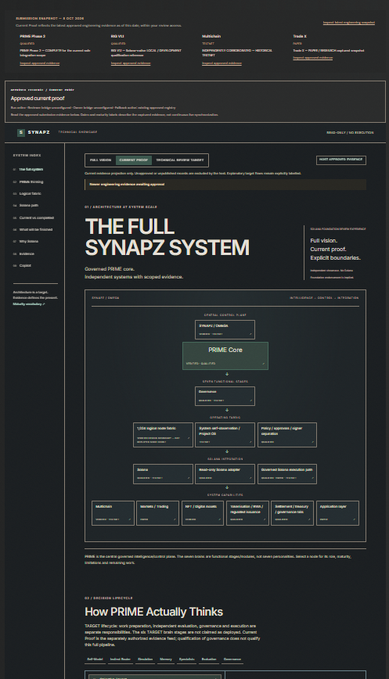The width and height of the screenshot is (389, 679).
Task: Open the Read-only Solana adapter node
Action: tap(225, 474)
